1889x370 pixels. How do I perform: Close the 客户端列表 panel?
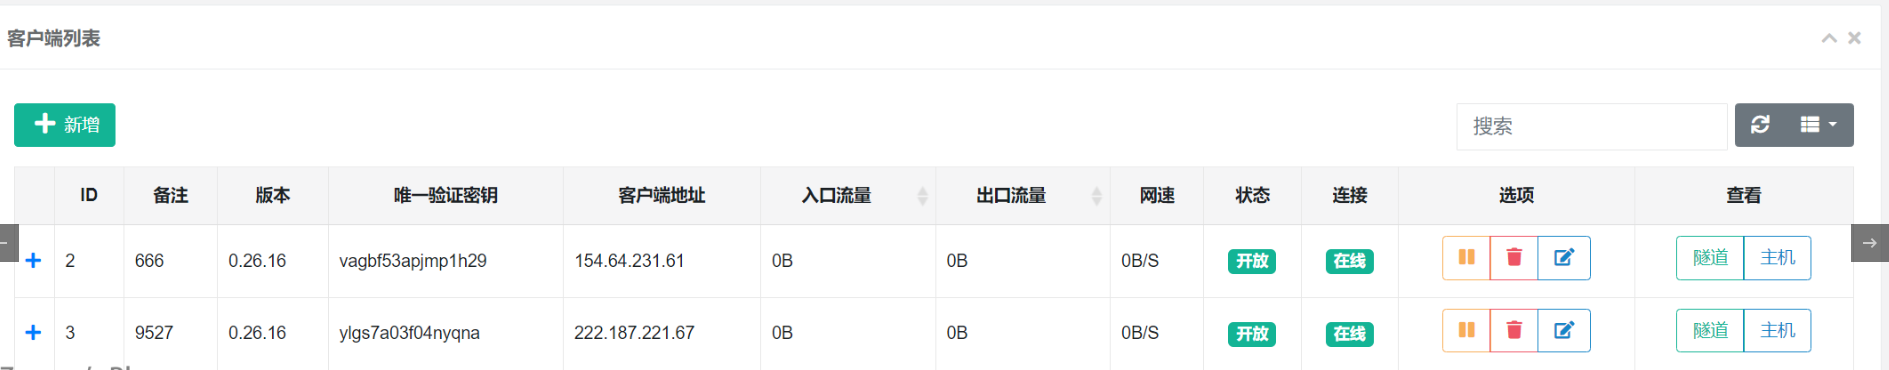click(1854, 38)
